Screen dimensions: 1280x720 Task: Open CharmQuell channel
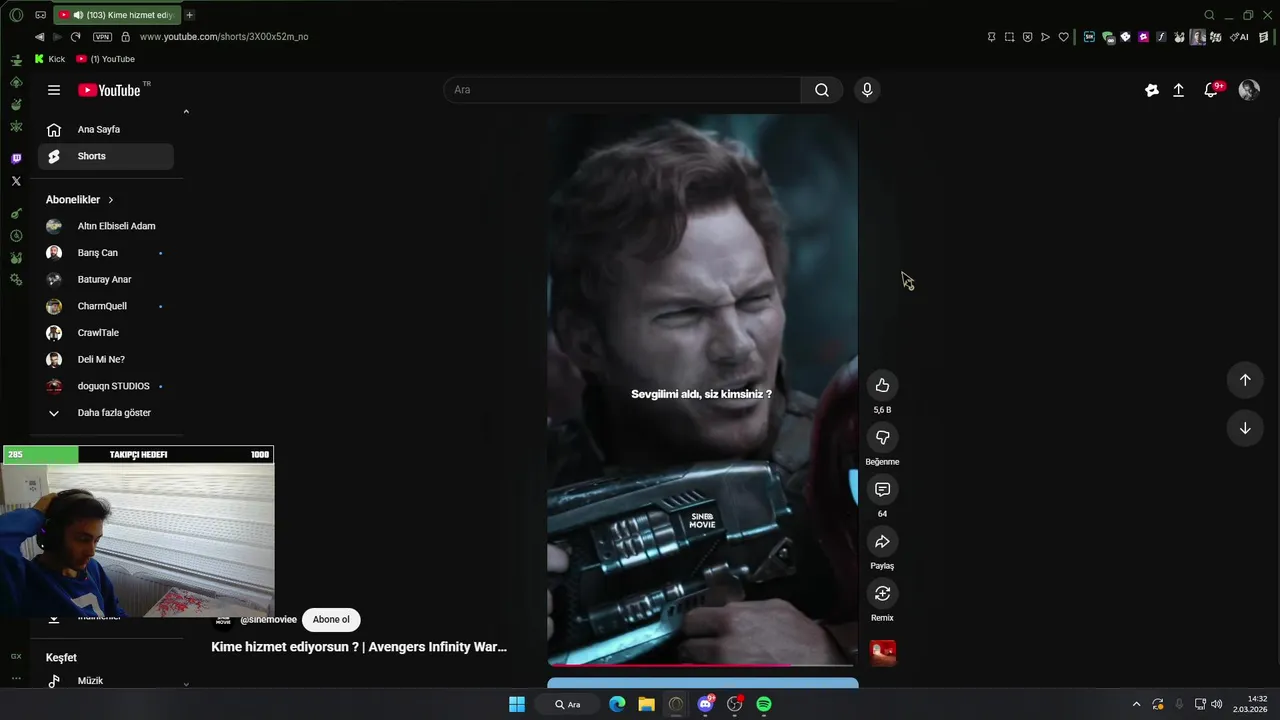pos(106,306)
